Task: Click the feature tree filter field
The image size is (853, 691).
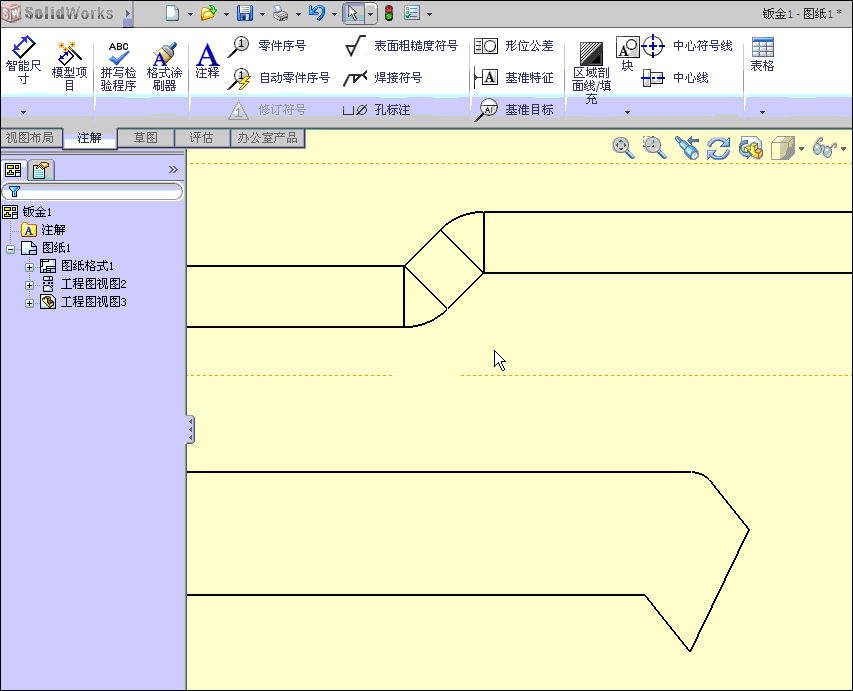Action: (92, 192)
